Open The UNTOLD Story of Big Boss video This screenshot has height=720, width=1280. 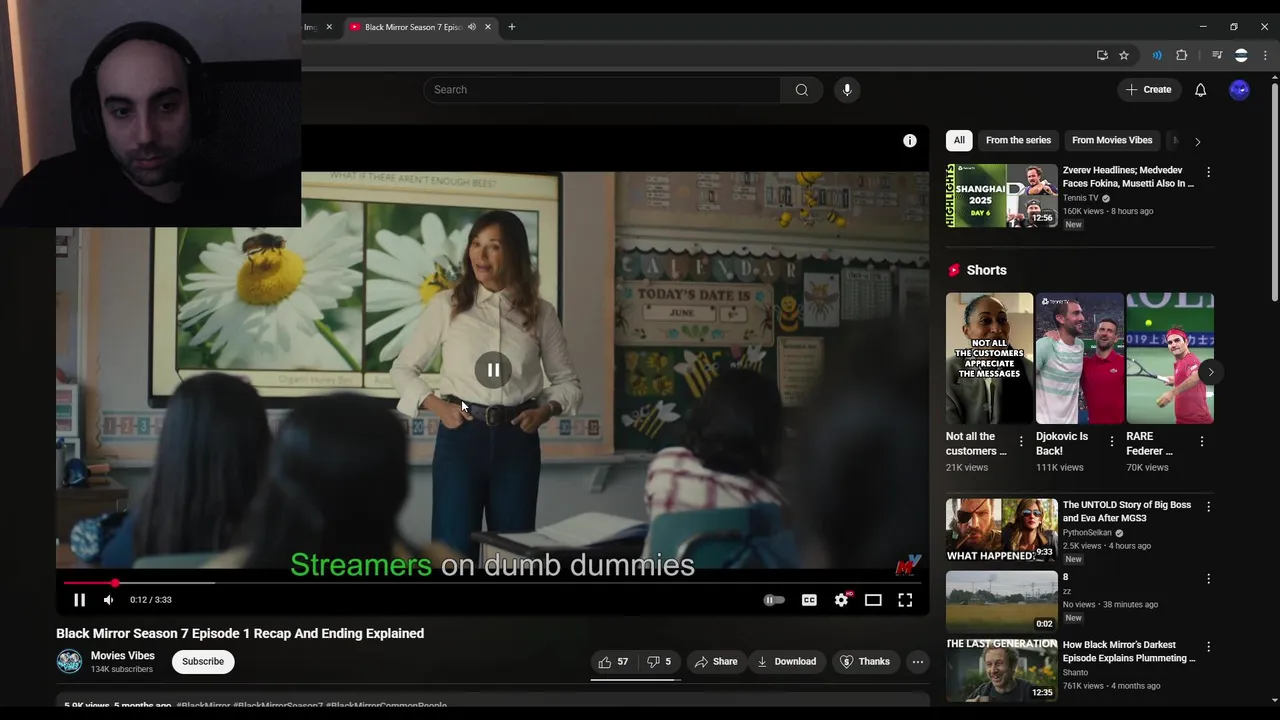(1001, 530)
